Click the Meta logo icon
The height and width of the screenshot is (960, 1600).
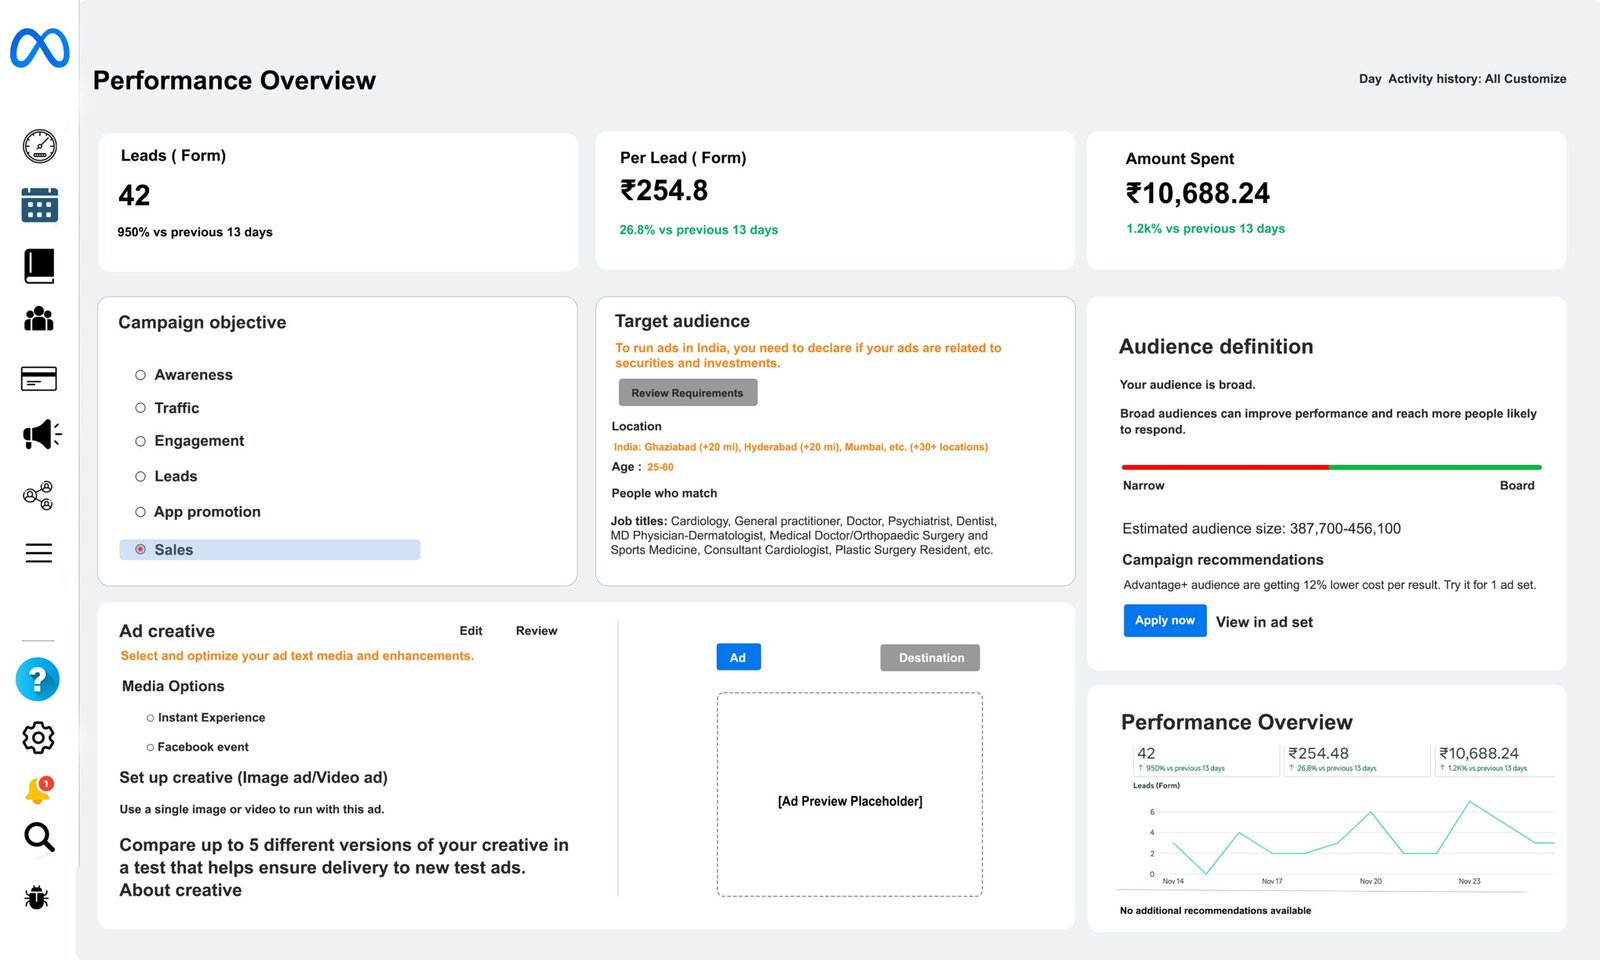pyautogui.click(x=40, y=48)
